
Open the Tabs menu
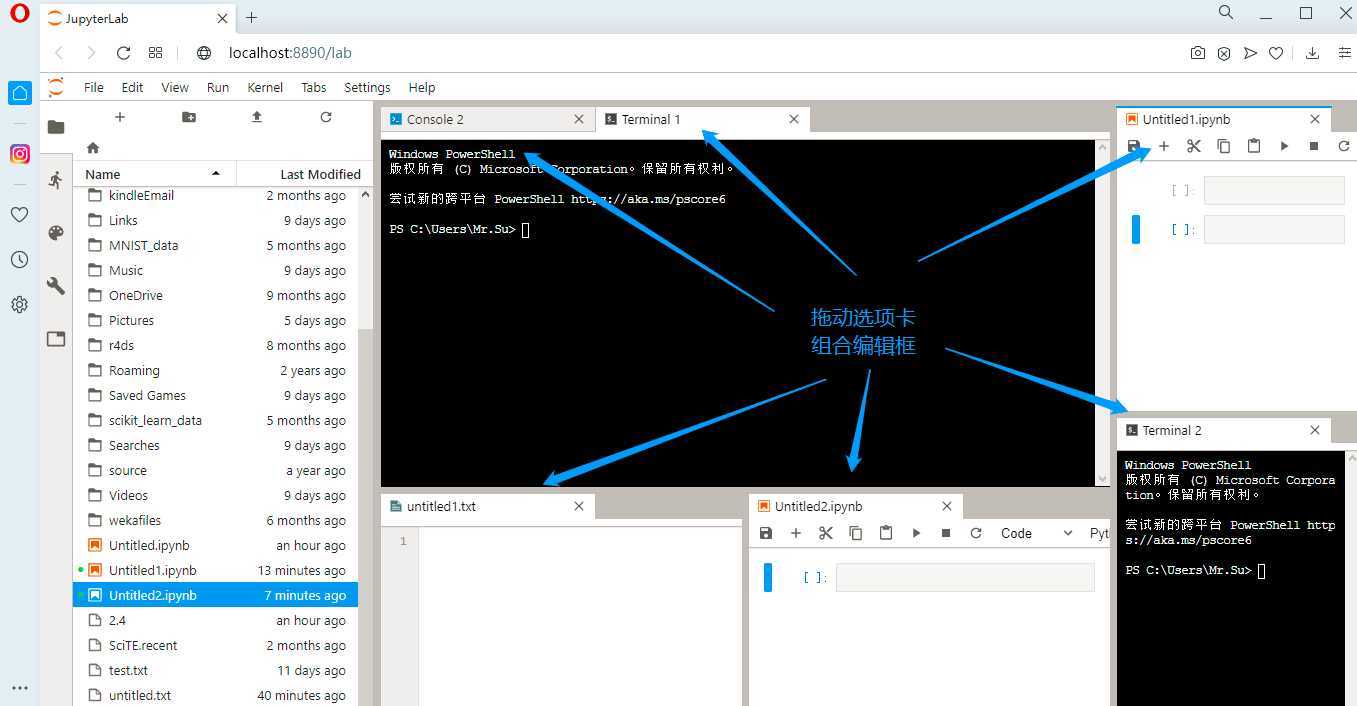coord(314,88)
